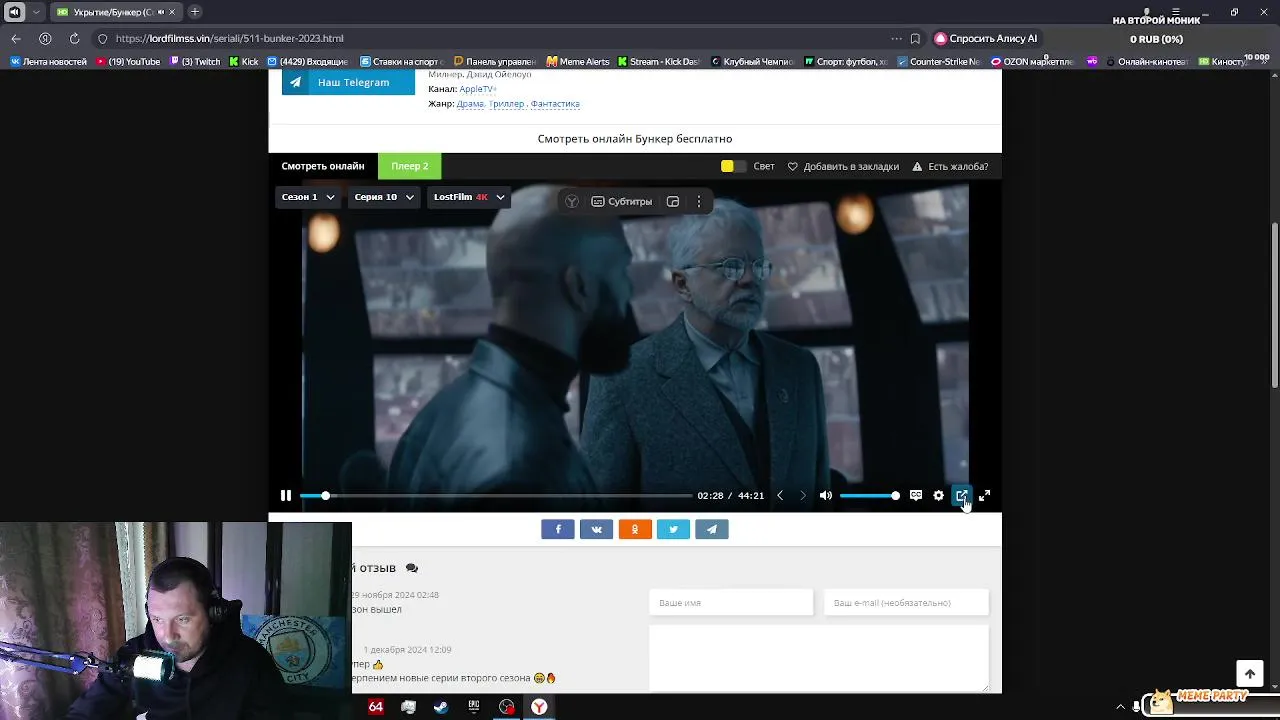Open Epic Games from the taskbar
Image resolution: width=1280 pixels, height=720 pixels.
click(x=474, y=707)
